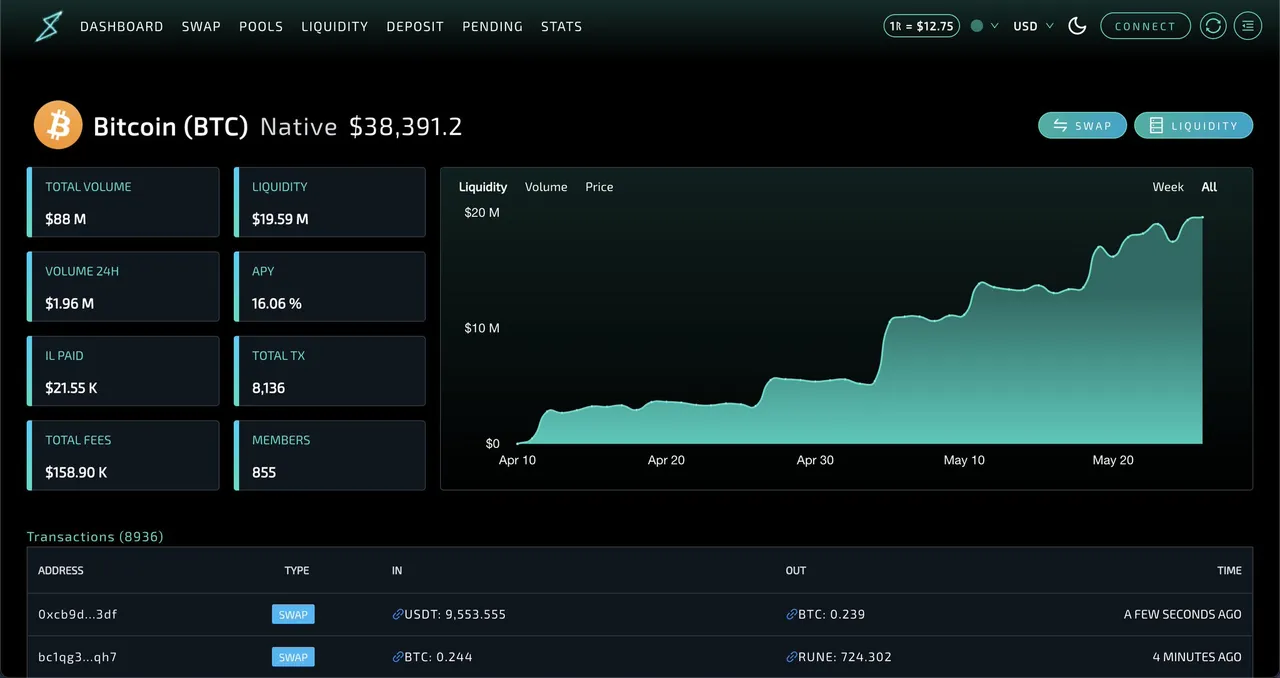
Task: Click Swap tag in 0xcb9d...3df row
Action: click(293, 614)
